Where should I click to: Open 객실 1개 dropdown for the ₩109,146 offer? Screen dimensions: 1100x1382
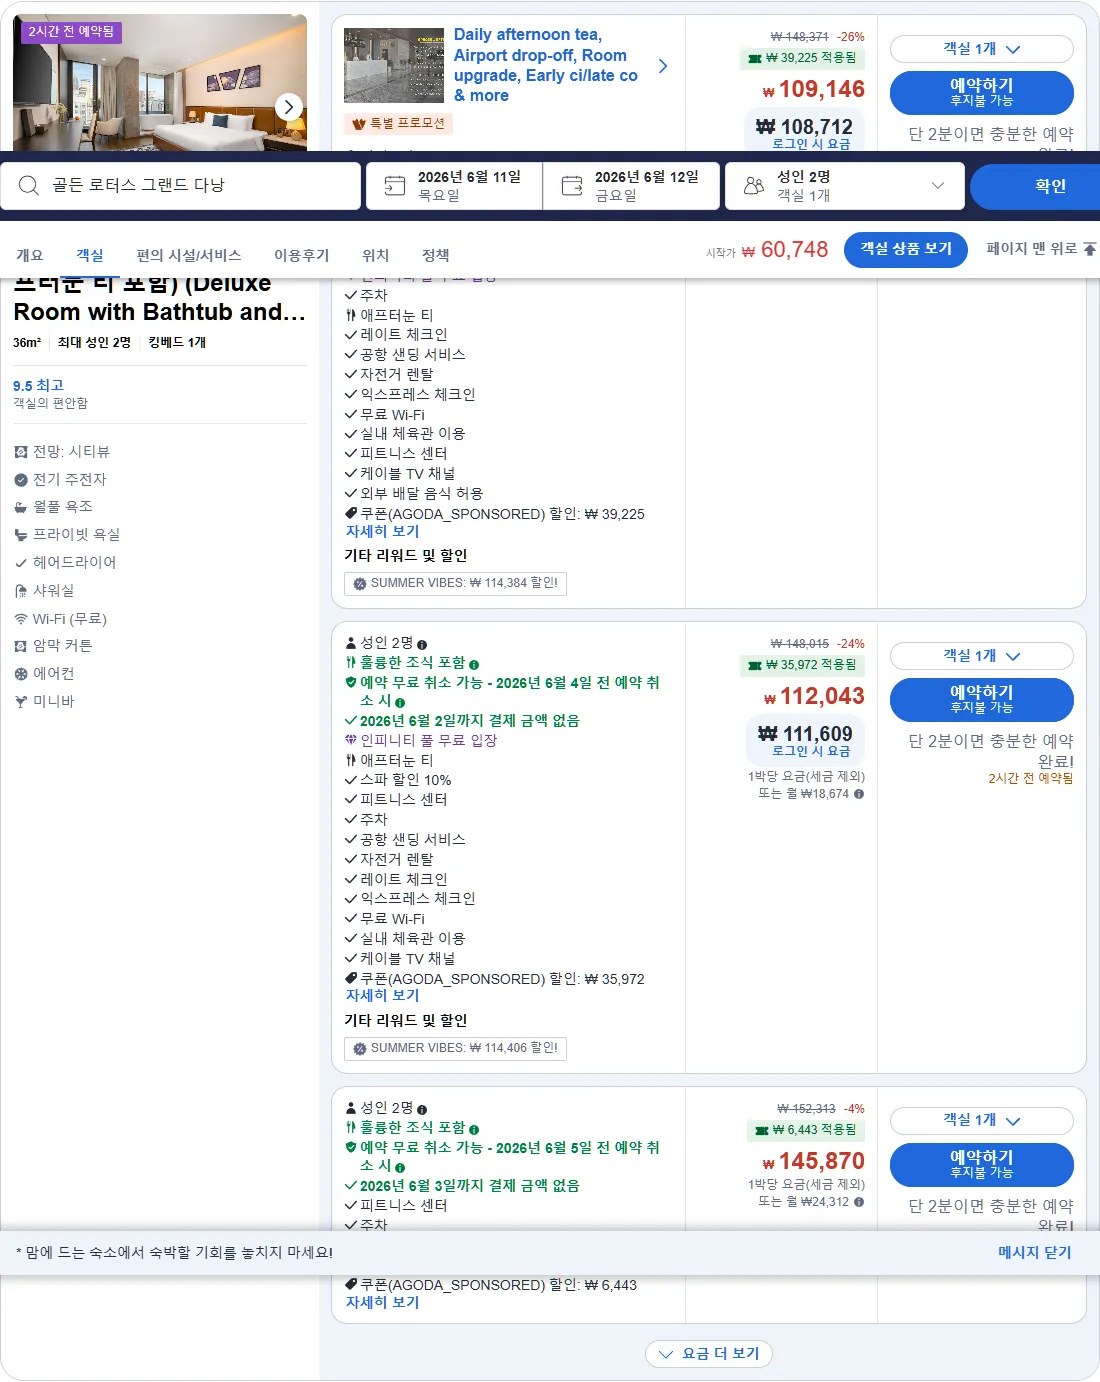[x=981, y=49]
